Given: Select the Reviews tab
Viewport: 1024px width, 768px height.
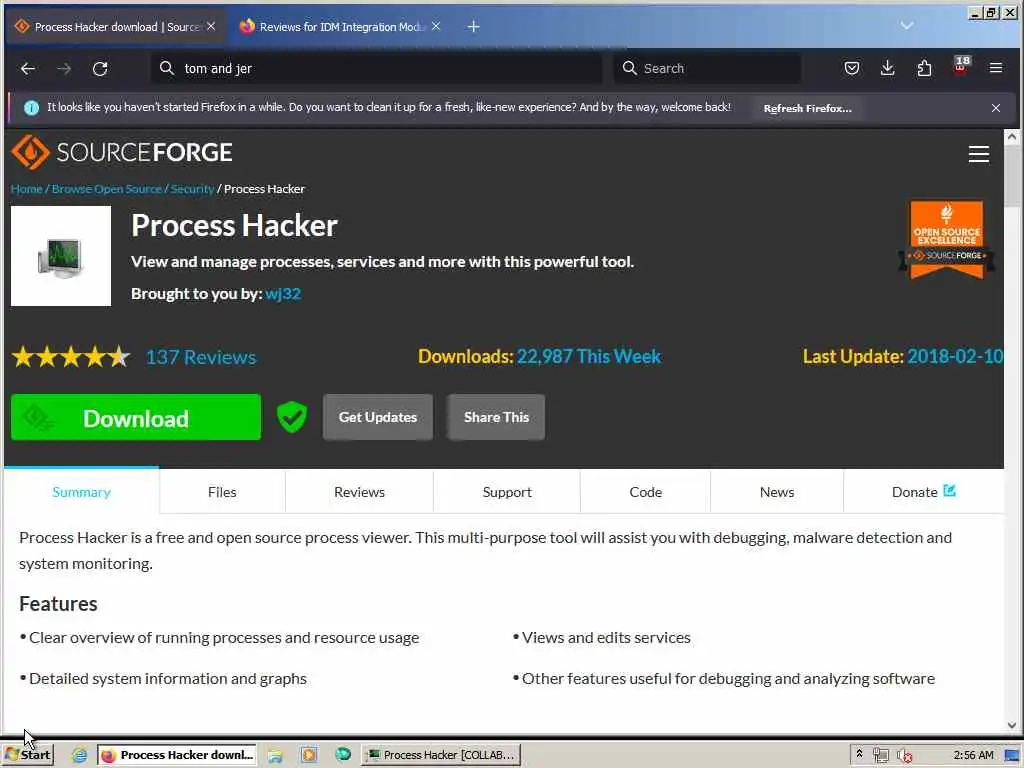Looking at the screenshot, I should click(x=359, y=492).
